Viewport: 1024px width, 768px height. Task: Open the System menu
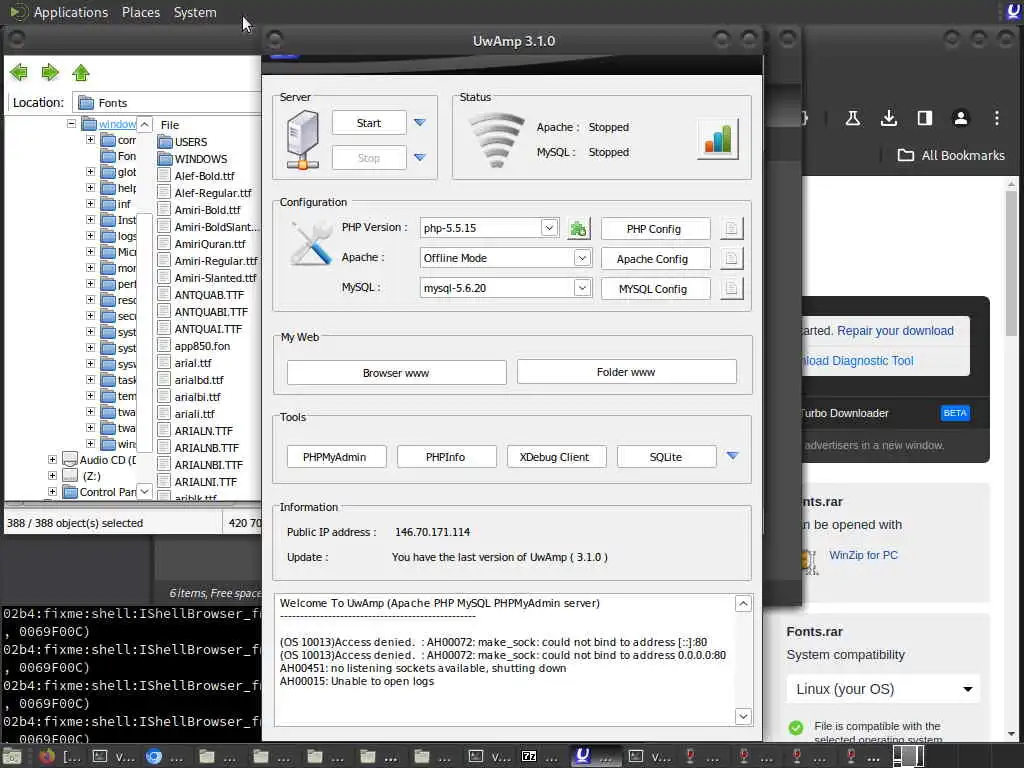[x=195, y=12]
